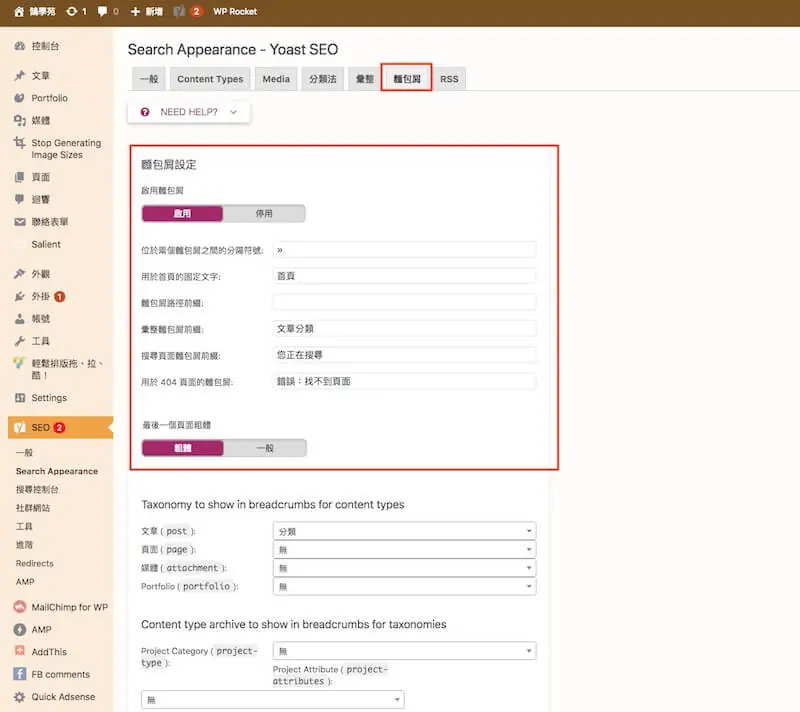Click the 媒體 media library icon
This screenshot has width=800, height=712.
click(x=19, y=120)
